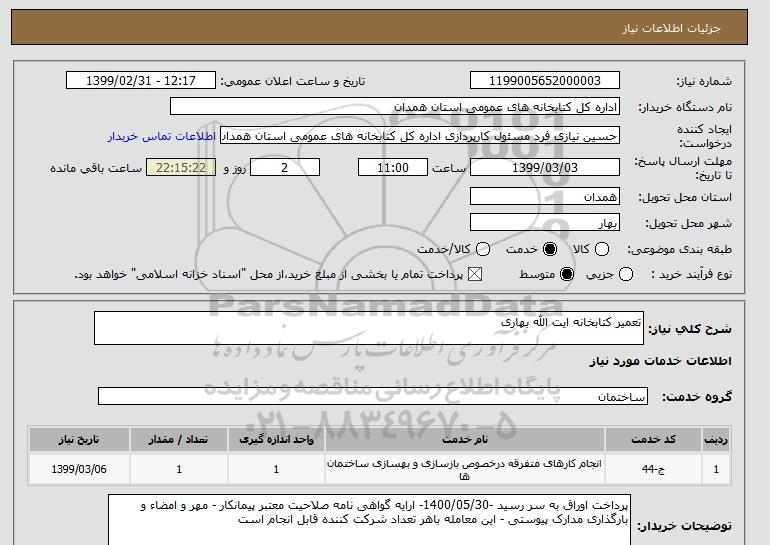Click the شماره نیاز label
The width and height of the screenshot is (770, 545).
704,81
